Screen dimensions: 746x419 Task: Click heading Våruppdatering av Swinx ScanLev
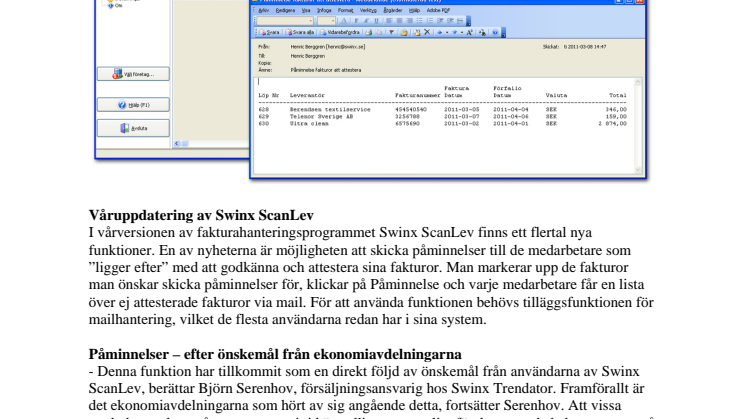201,215
